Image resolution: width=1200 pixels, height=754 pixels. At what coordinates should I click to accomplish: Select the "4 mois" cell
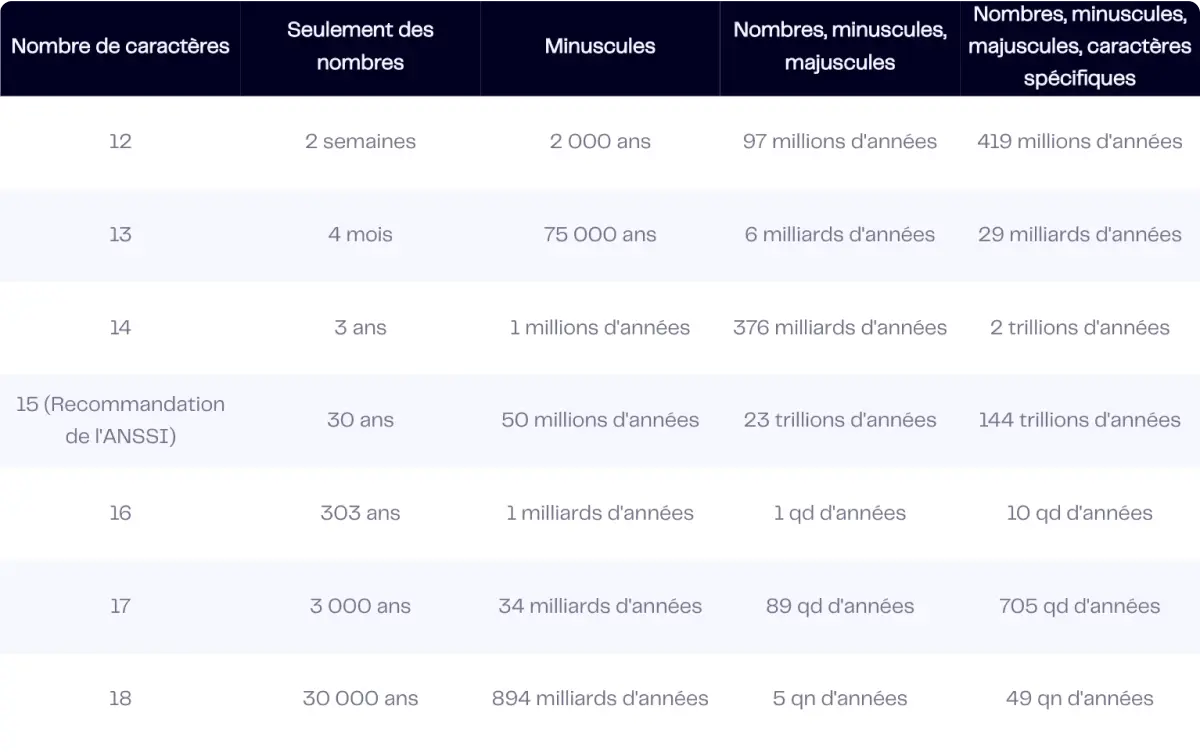point(360,234)
